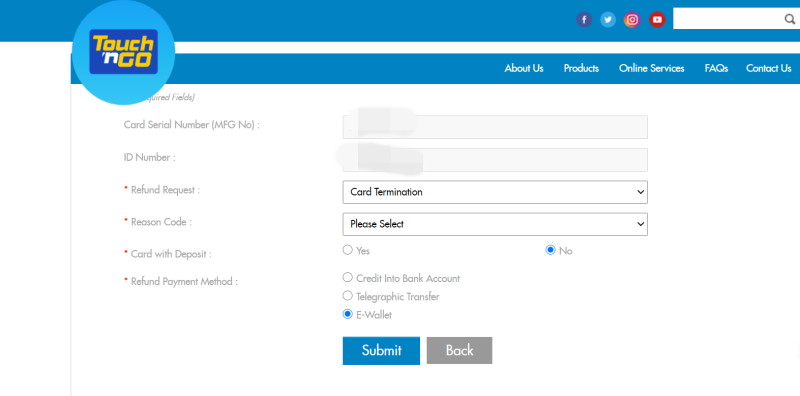The width and height of the screenshot is (800, 396).
Task: Select the E-Wallet refund method
Action: 347,314
